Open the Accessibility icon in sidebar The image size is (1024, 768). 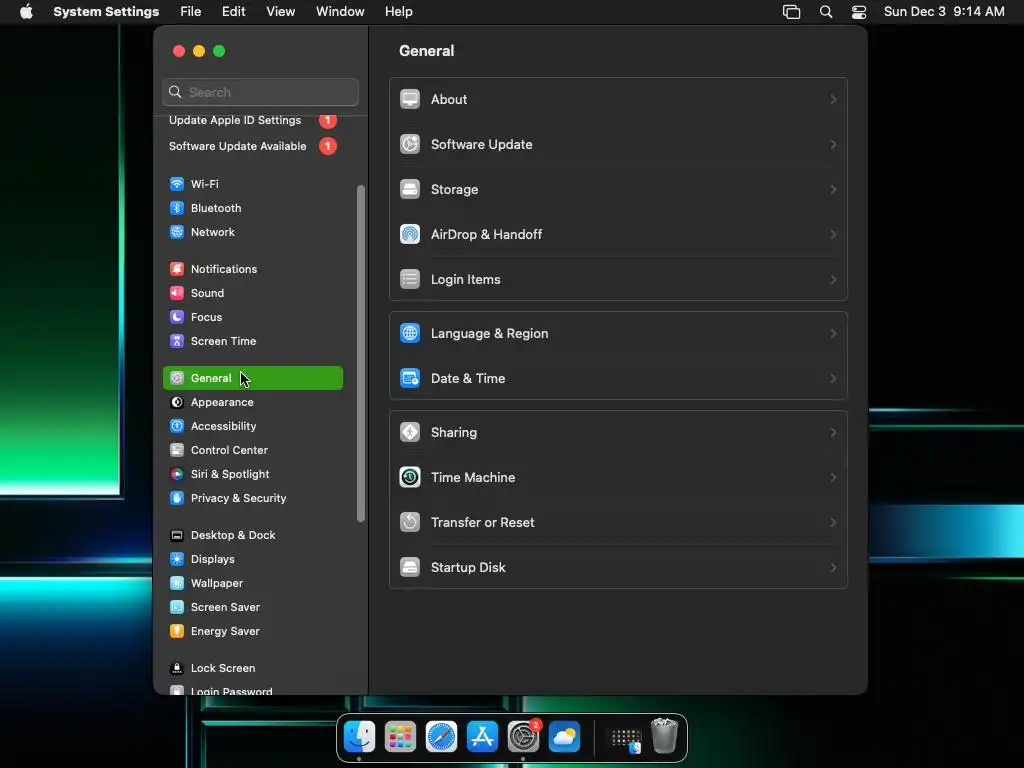[x=176, y=426]
